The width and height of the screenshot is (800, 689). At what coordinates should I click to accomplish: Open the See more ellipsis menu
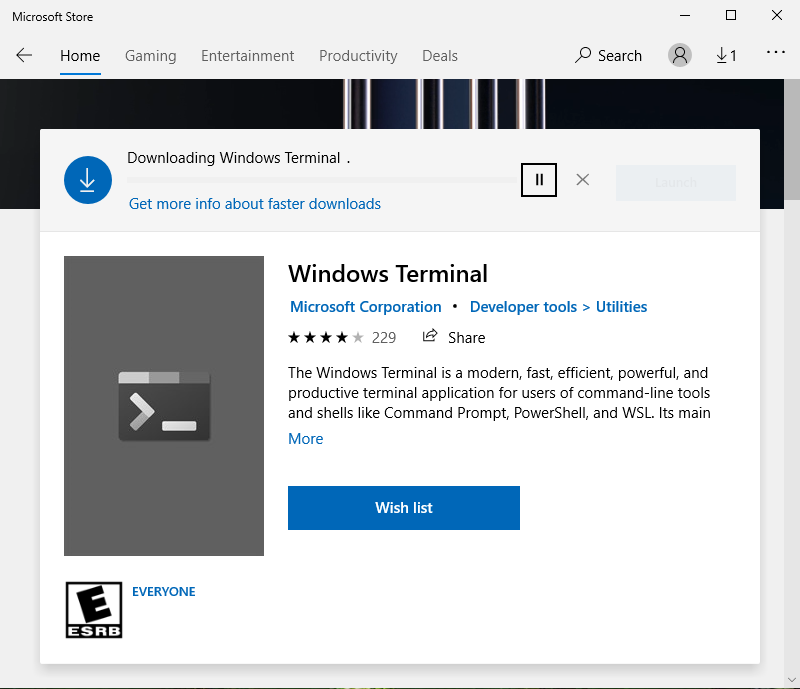[776, 52]
